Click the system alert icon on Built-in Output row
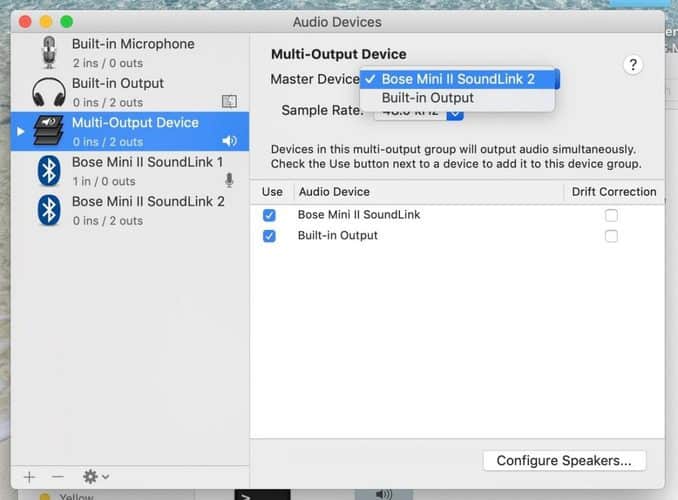This screenshot has height=500, width=678. [x=229, y=101]
